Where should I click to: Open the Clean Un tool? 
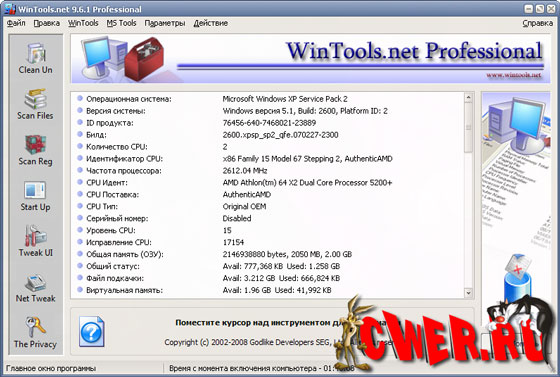click(35, 59)
